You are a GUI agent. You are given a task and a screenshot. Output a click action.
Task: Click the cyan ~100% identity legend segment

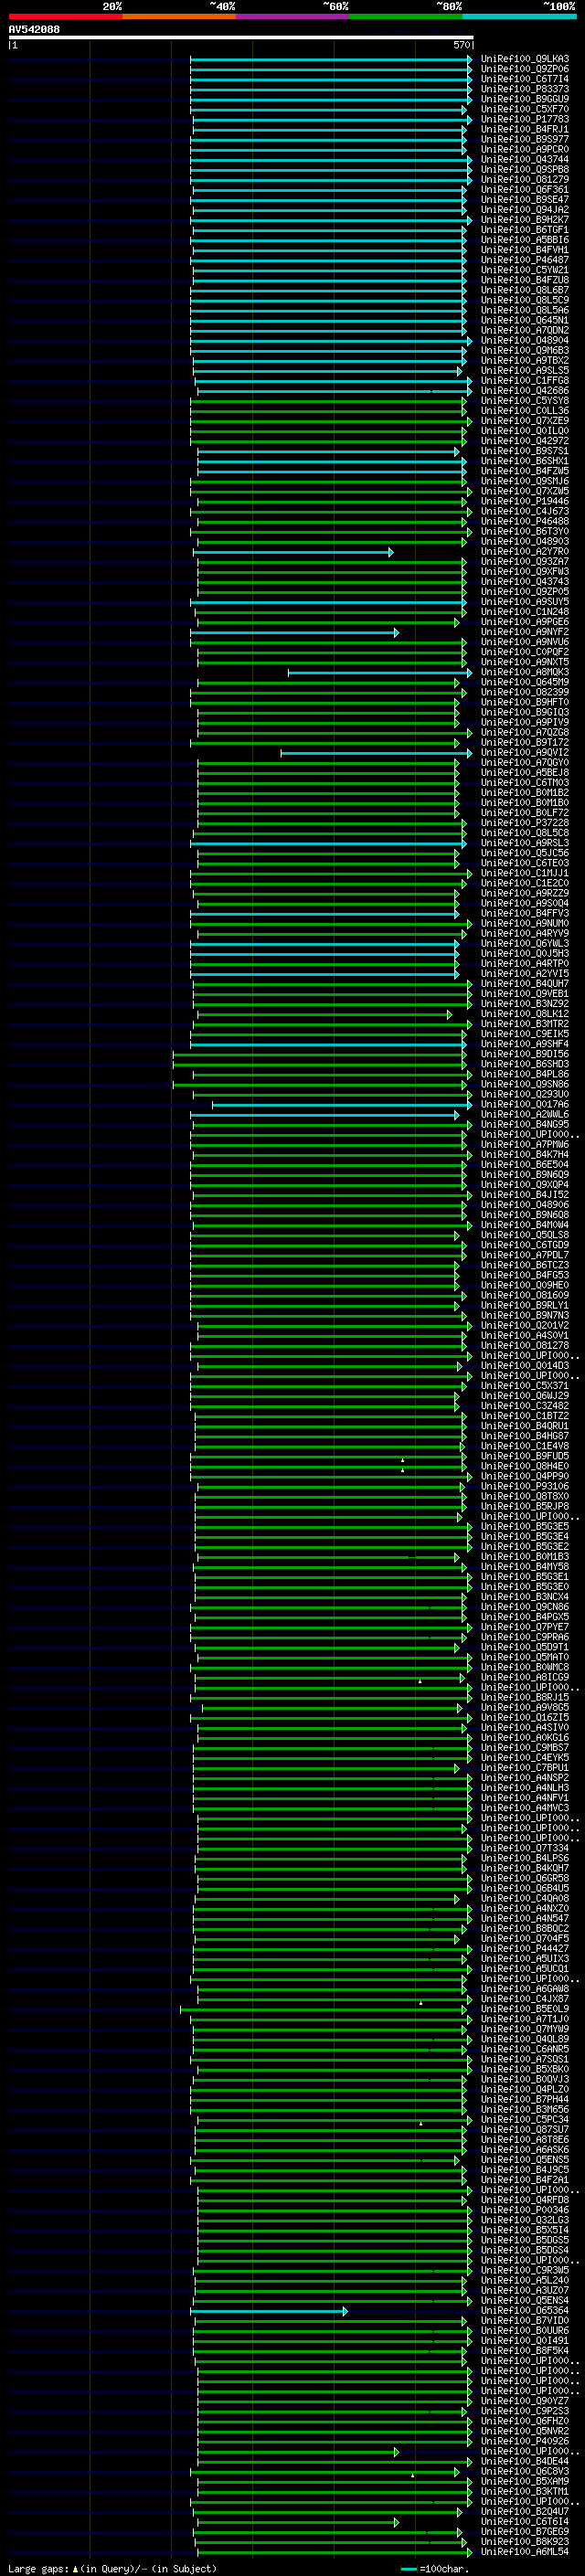[x=520, y=16]
